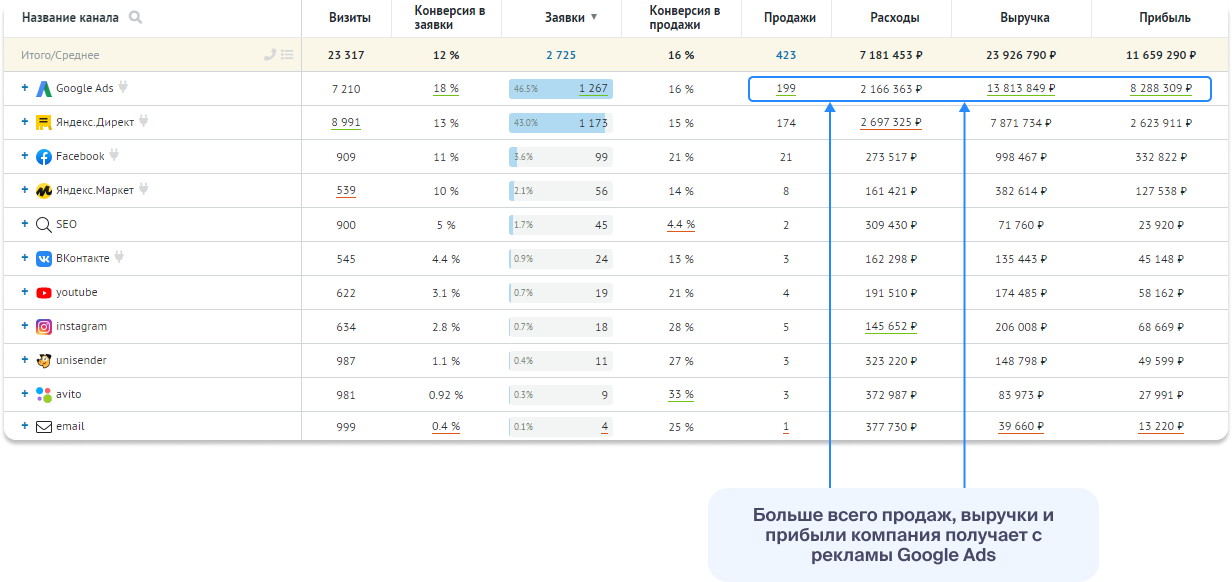The image size is (1232, 582).
Task: Sort by the Заявки column arrow
Action: [594, 18]
